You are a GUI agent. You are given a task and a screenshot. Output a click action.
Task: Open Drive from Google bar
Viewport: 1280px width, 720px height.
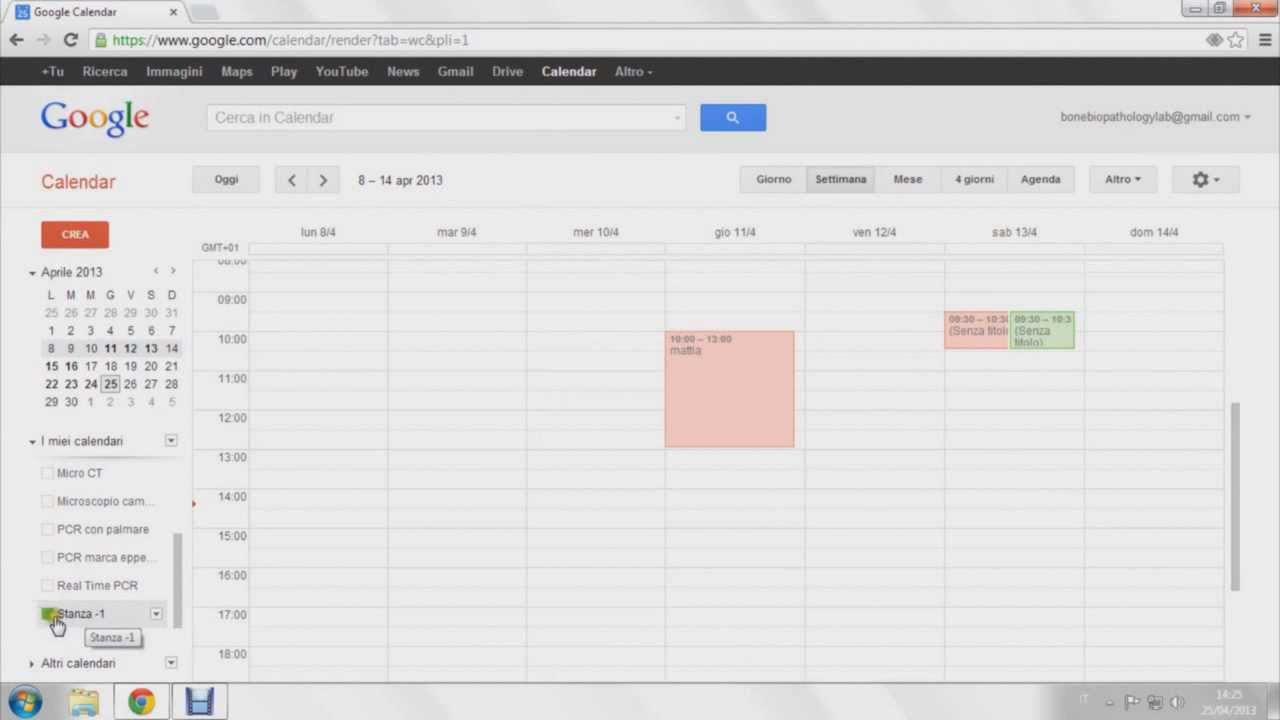[x=507, y=71]
